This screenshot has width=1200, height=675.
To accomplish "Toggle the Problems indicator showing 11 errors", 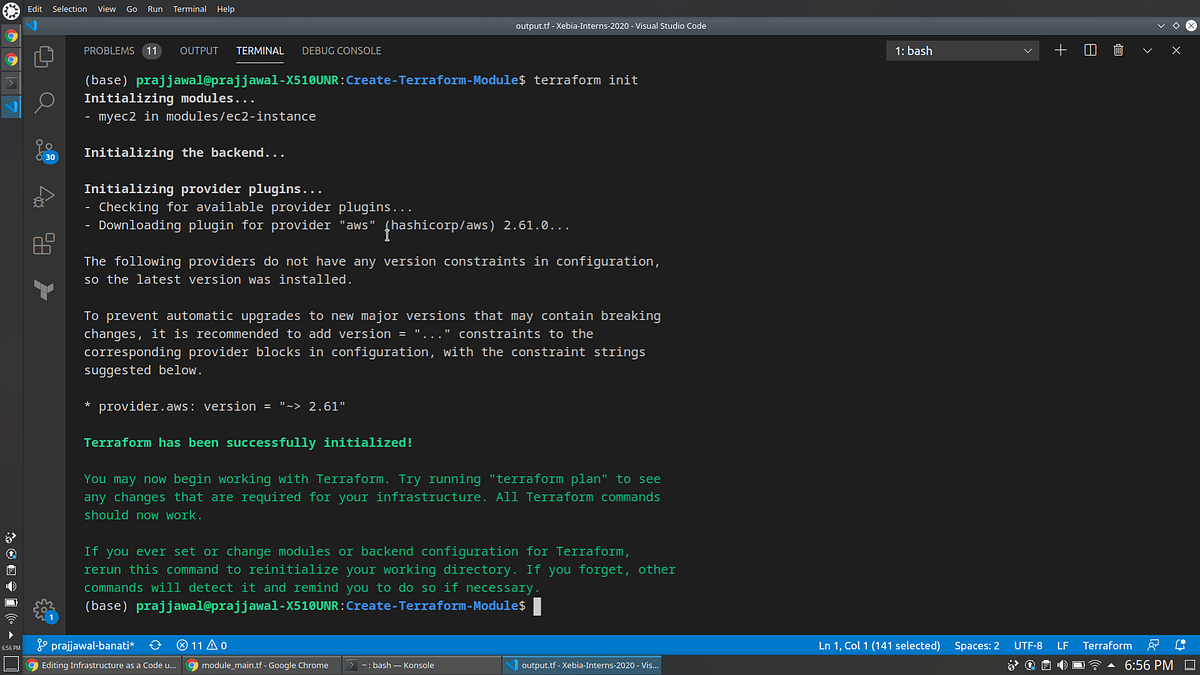I will 195,645.
